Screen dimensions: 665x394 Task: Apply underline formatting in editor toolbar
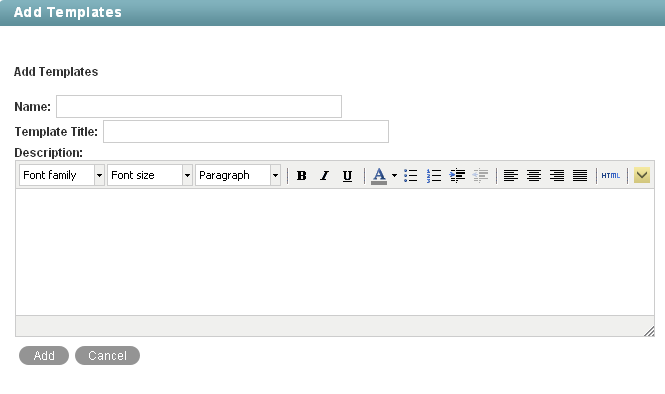347,175
